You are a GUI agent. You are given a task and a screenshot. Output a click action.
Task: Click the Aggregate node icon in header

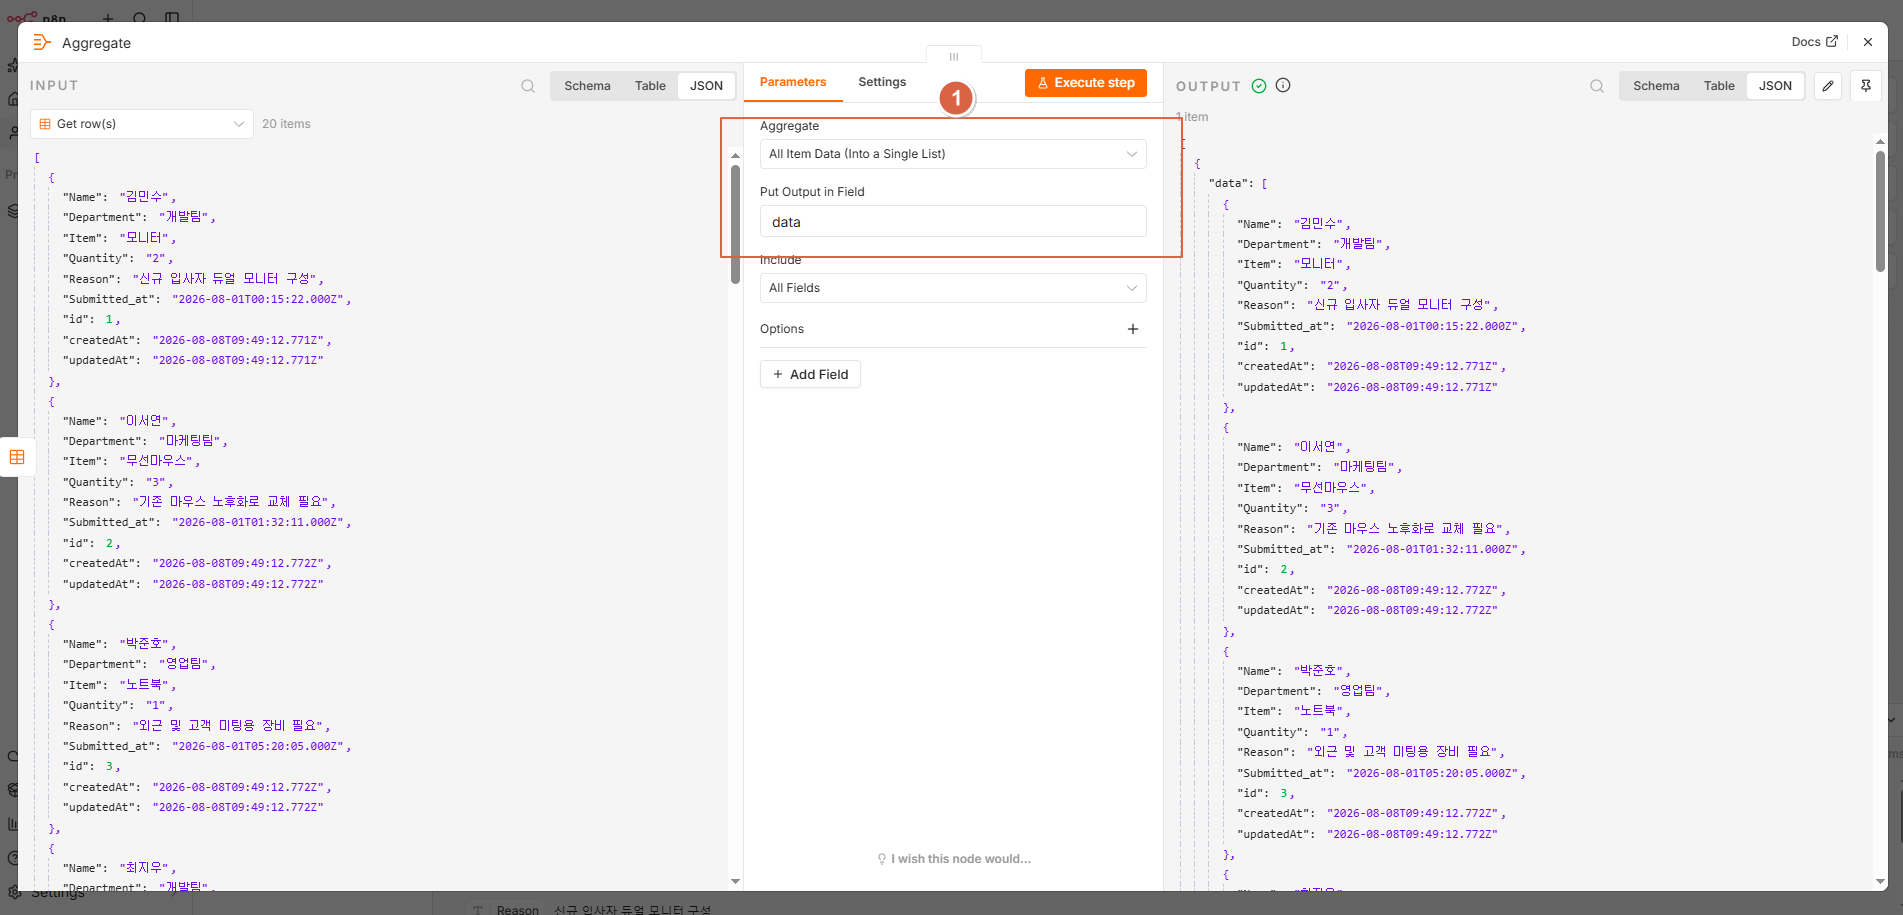[42, 42]
